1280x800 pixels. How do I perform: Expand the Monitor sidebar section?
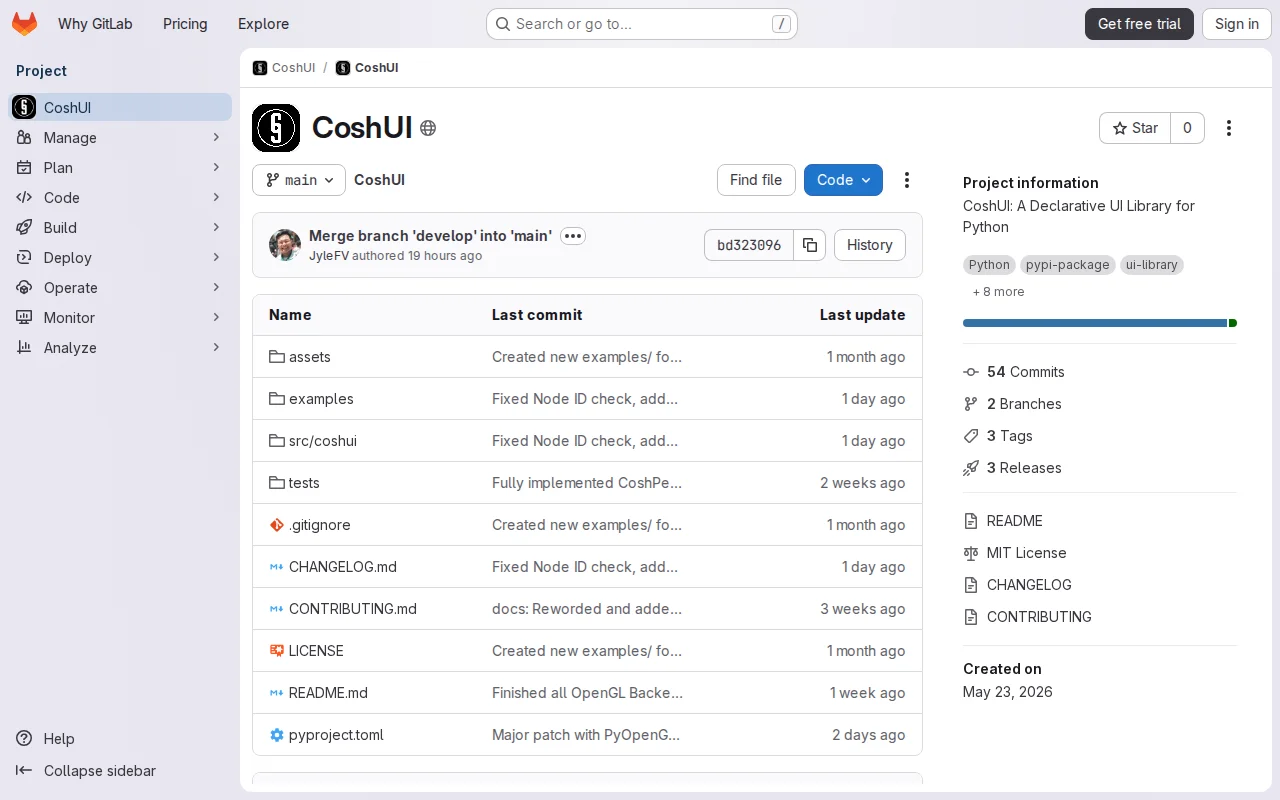pyautogui.click(x=216, y=317)
